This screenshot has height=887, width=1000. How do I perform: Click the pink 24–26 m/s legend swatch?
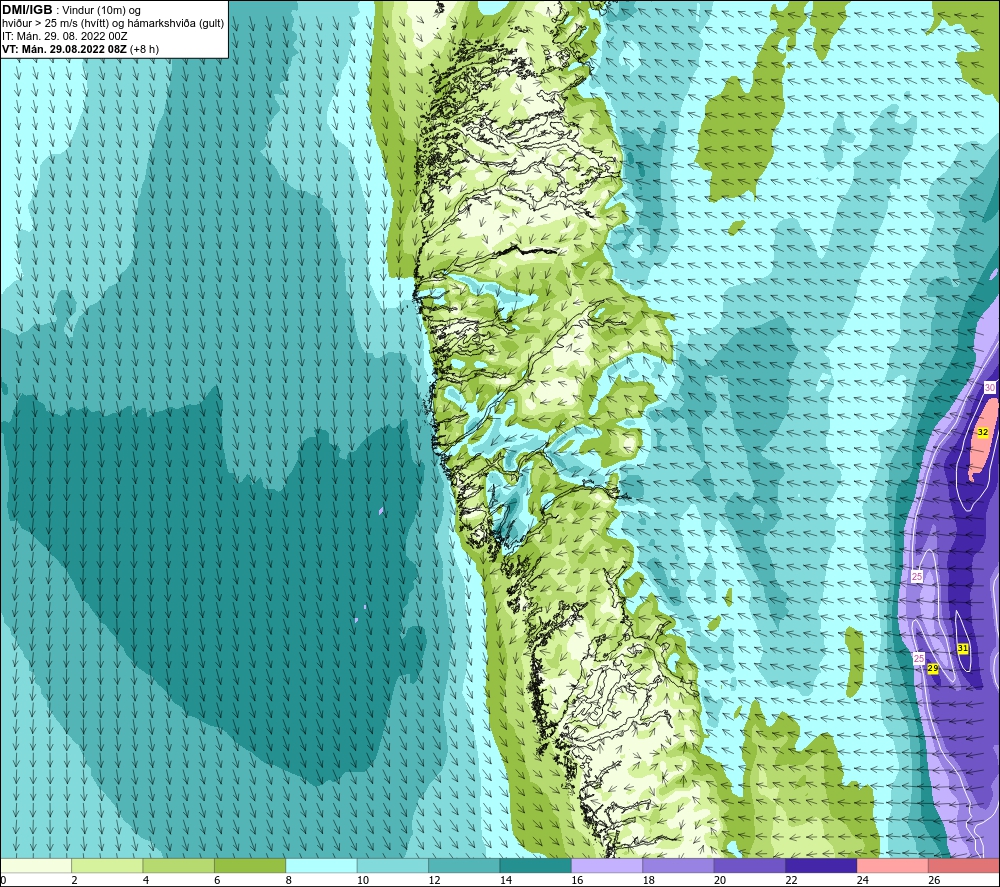coord(893,865)
